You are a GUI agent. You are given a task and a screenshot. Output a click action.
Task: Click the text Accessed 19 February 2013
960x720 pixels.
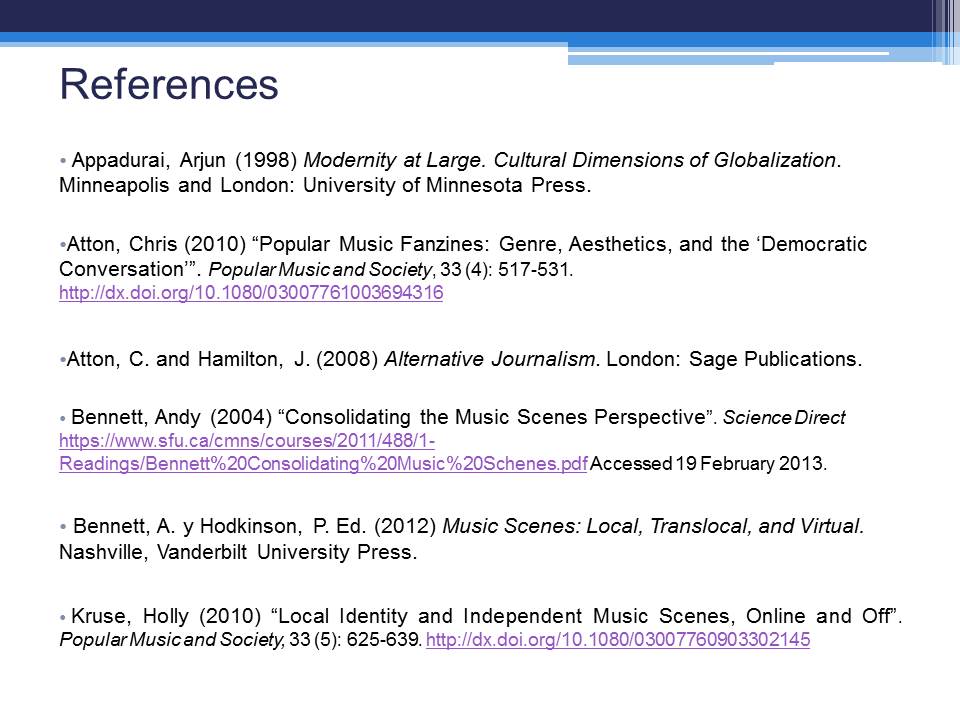point(709,464)
